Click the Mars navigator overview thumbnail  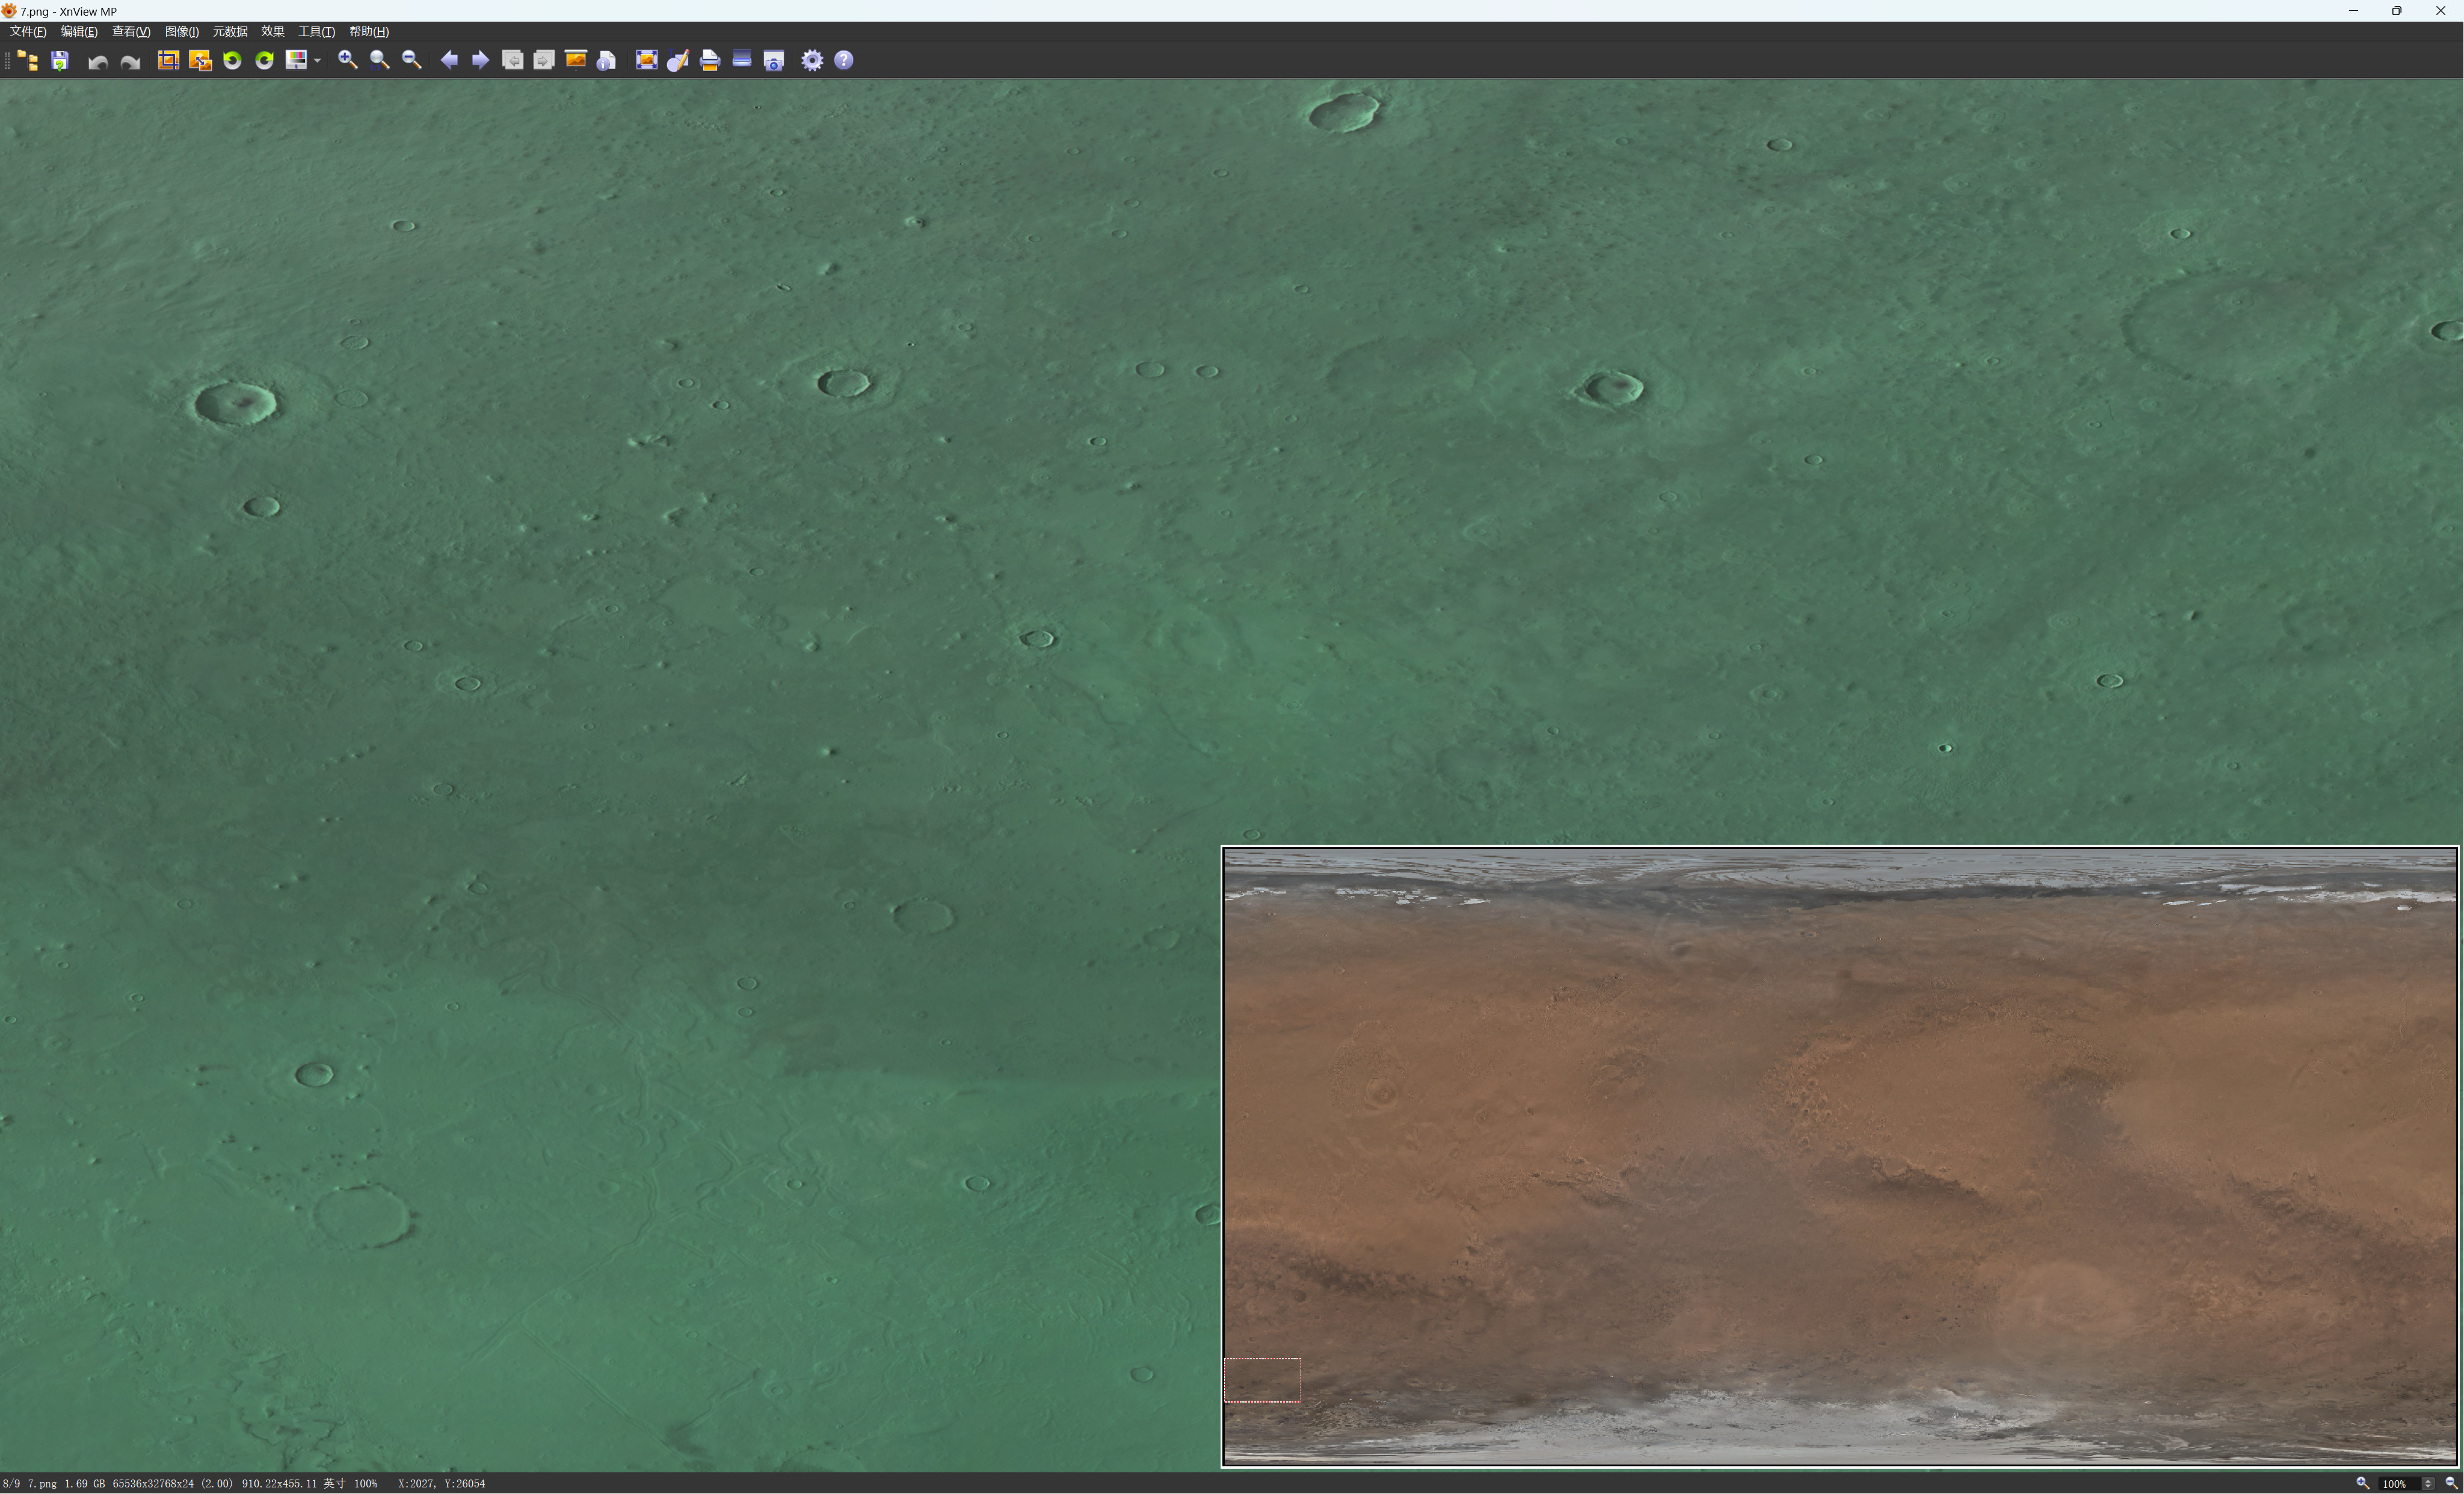click(x=1839, y=1156)
